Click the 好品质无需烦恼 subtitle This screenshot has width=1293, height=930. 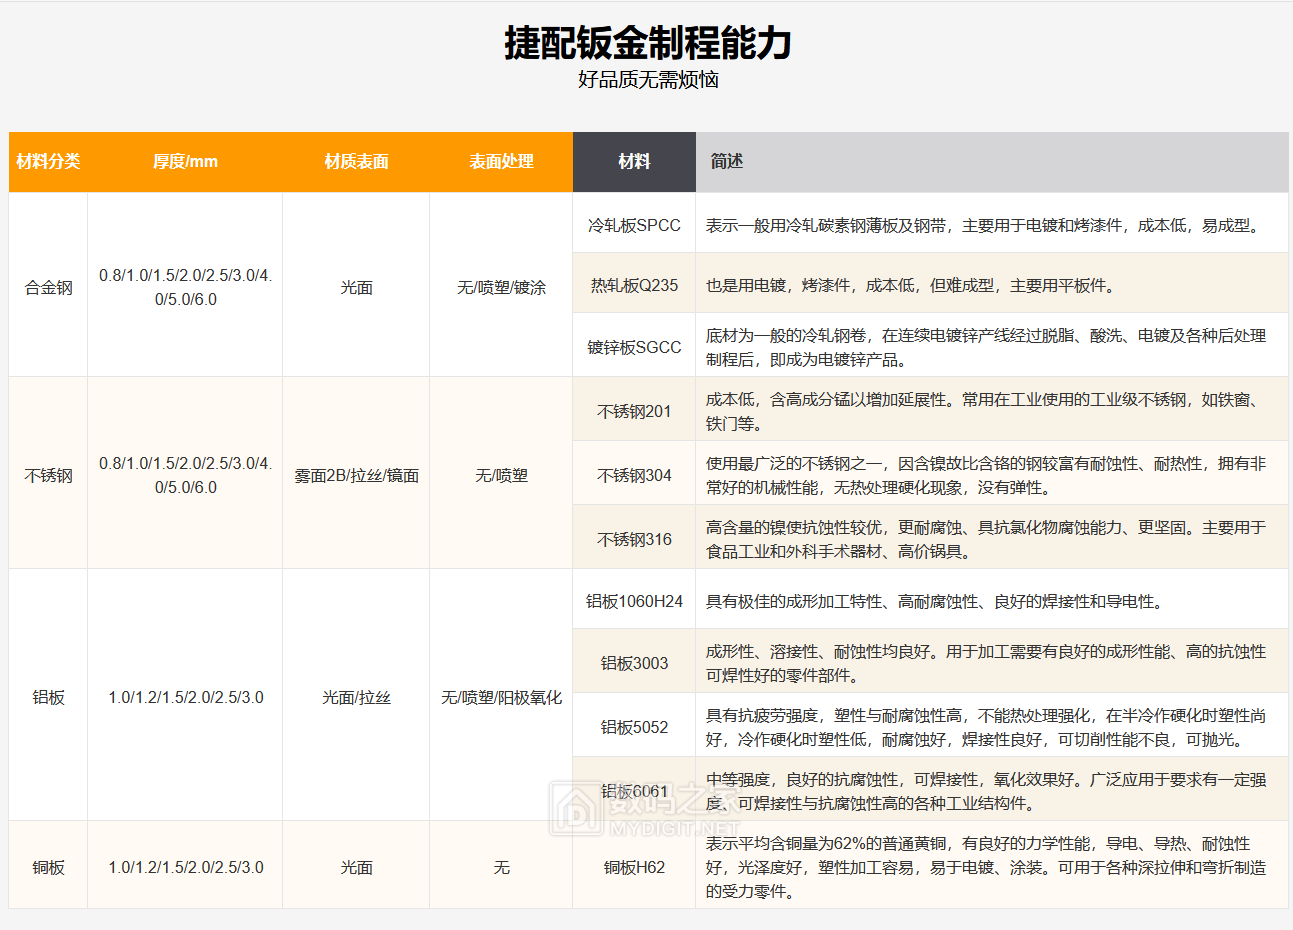[647, 80]
